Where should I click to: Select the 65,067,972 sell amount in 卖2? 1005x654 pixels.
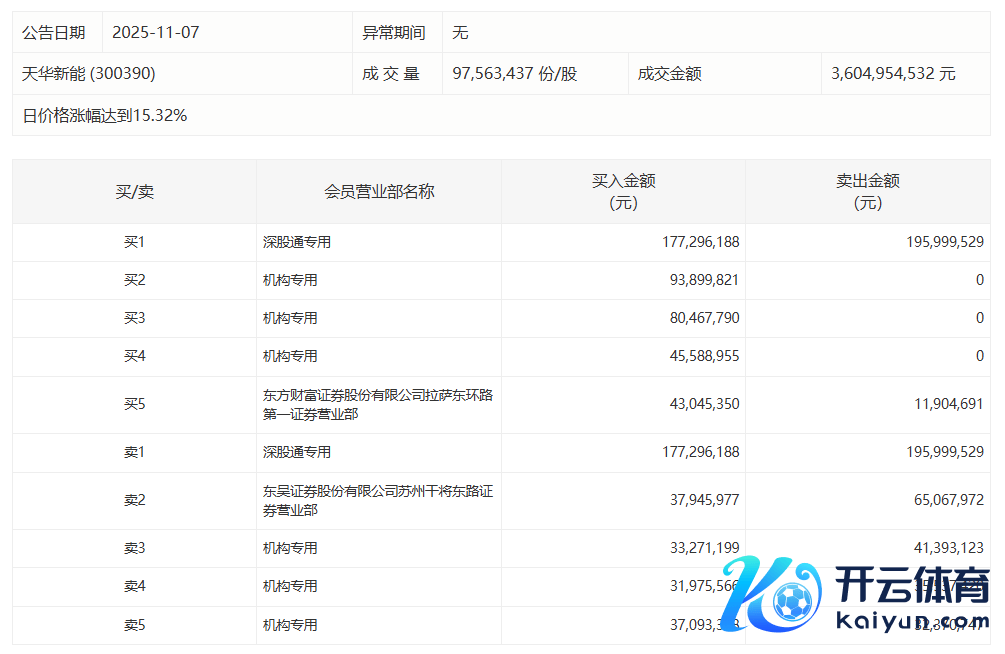point(944,501)
